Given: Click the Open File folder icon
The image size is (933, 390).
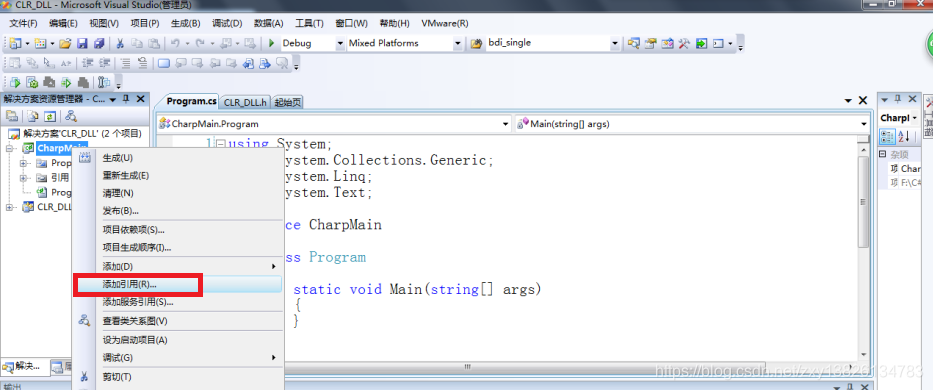Looking at the screenshot, I should click(65, 43).
